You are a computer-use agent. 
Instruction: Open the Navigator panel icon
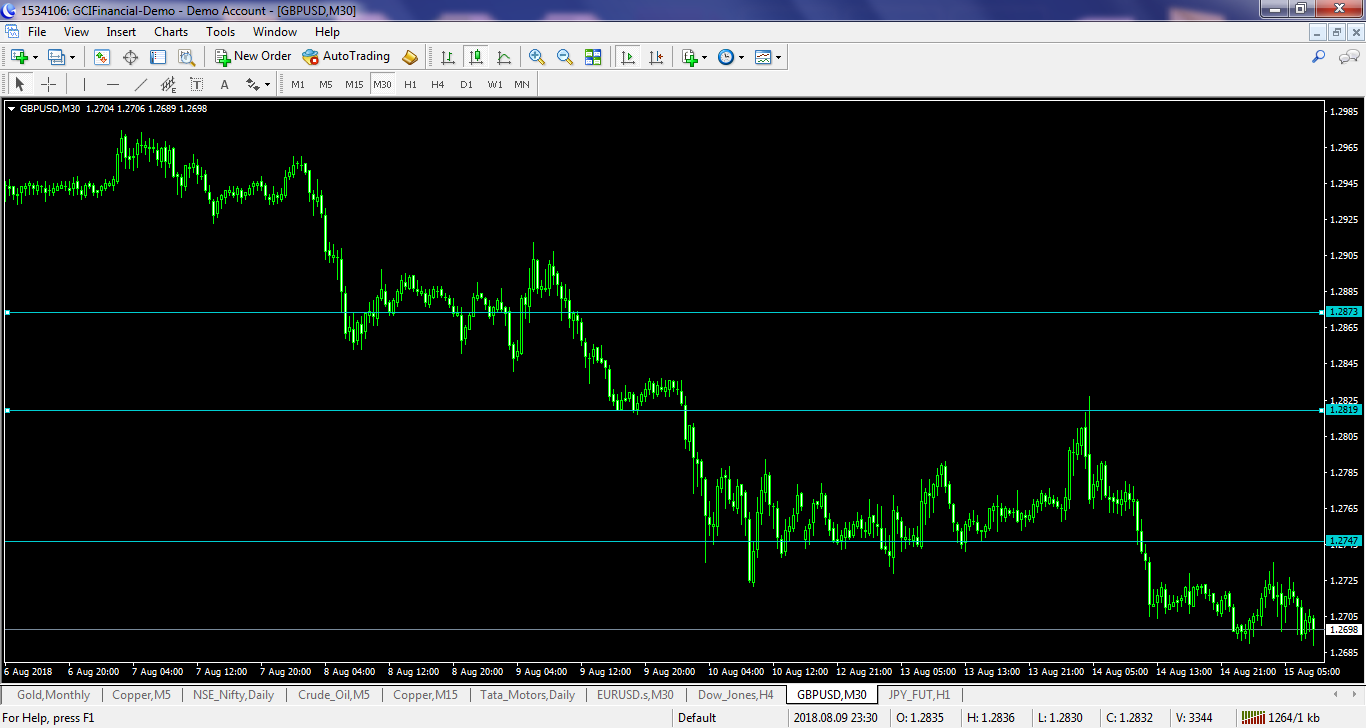(x=158, y=57)
